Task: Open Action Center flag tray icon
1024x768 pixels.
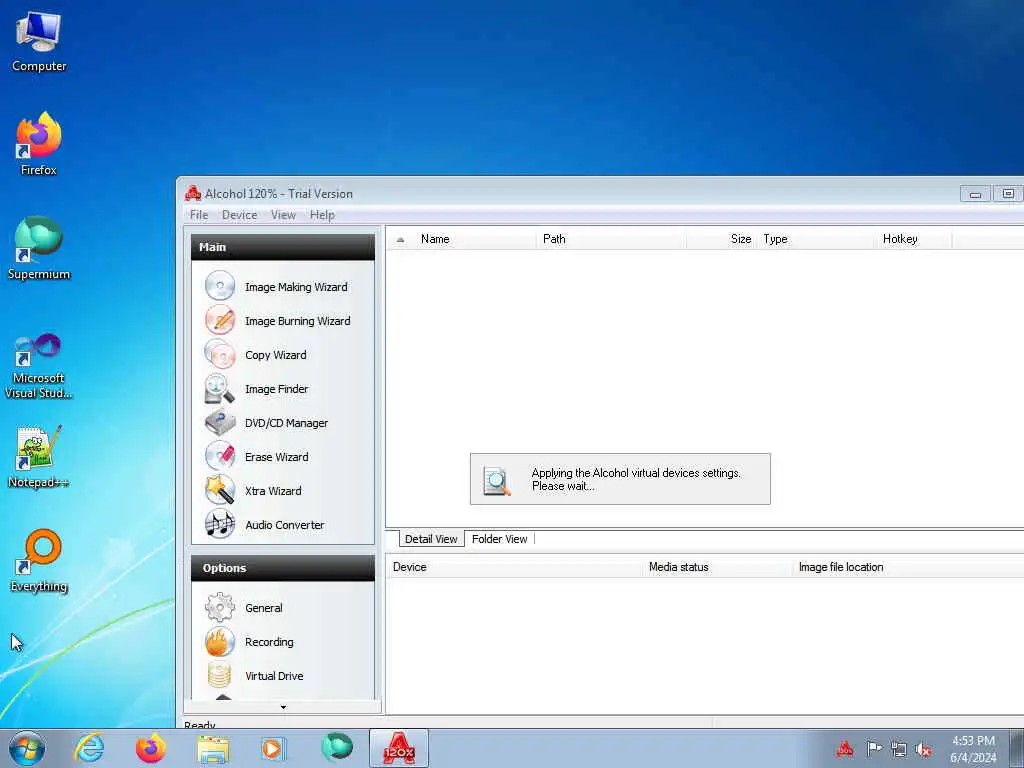Action: point(873,749)
